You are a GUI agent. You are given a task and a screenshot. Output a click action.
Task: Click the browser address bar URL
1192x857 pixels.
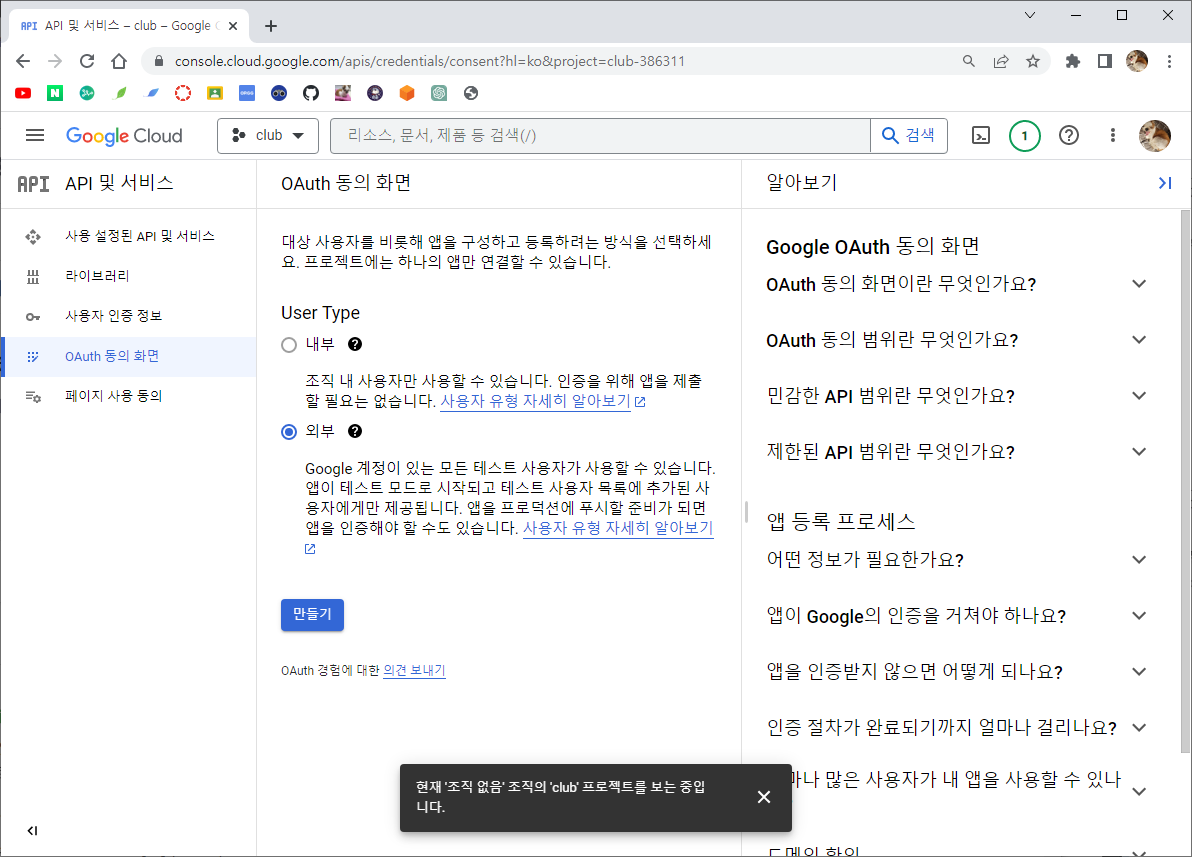pyautogui.click(x=430, y=61)
